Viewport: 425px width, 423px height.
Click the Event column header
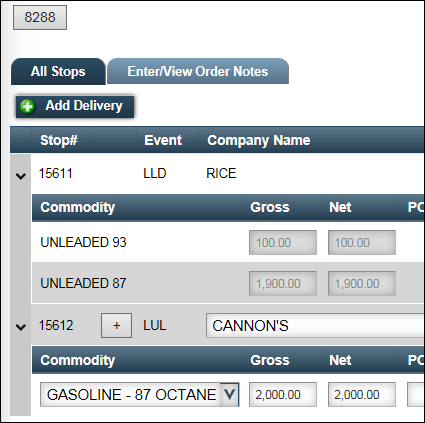(x=163, y=140)
